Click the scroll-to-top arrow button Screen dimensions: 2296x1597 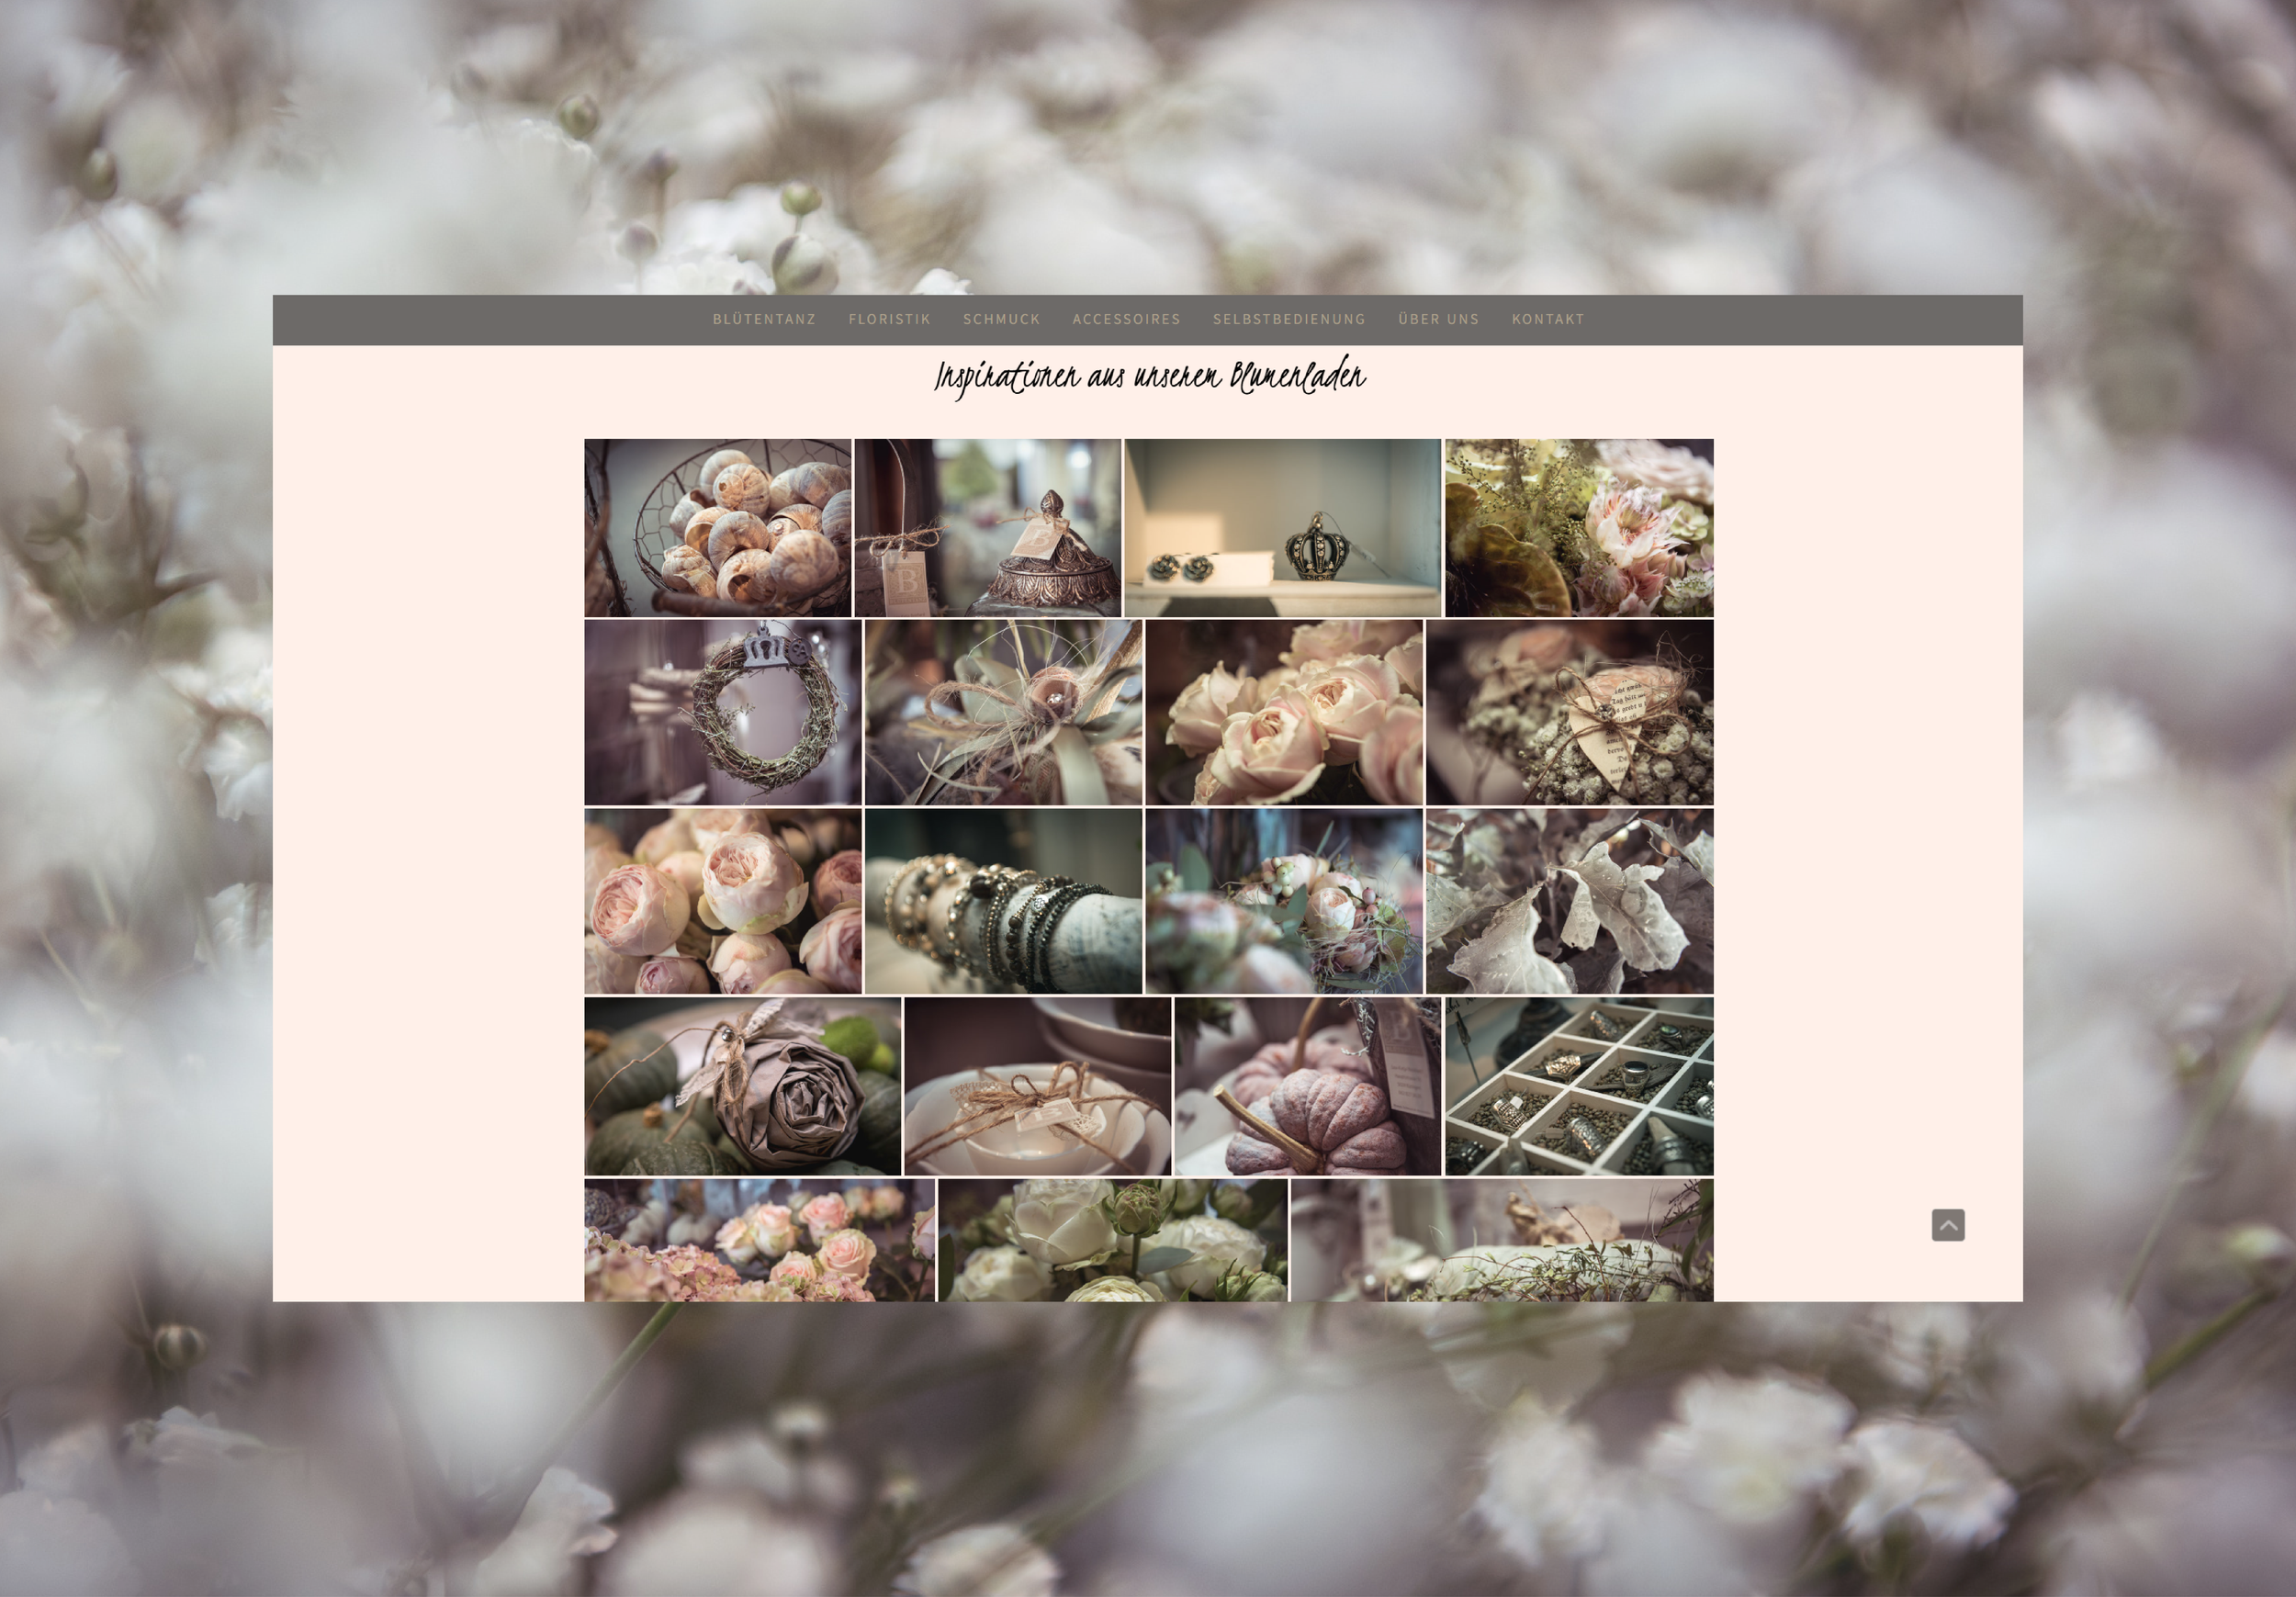(1947, 1224)
